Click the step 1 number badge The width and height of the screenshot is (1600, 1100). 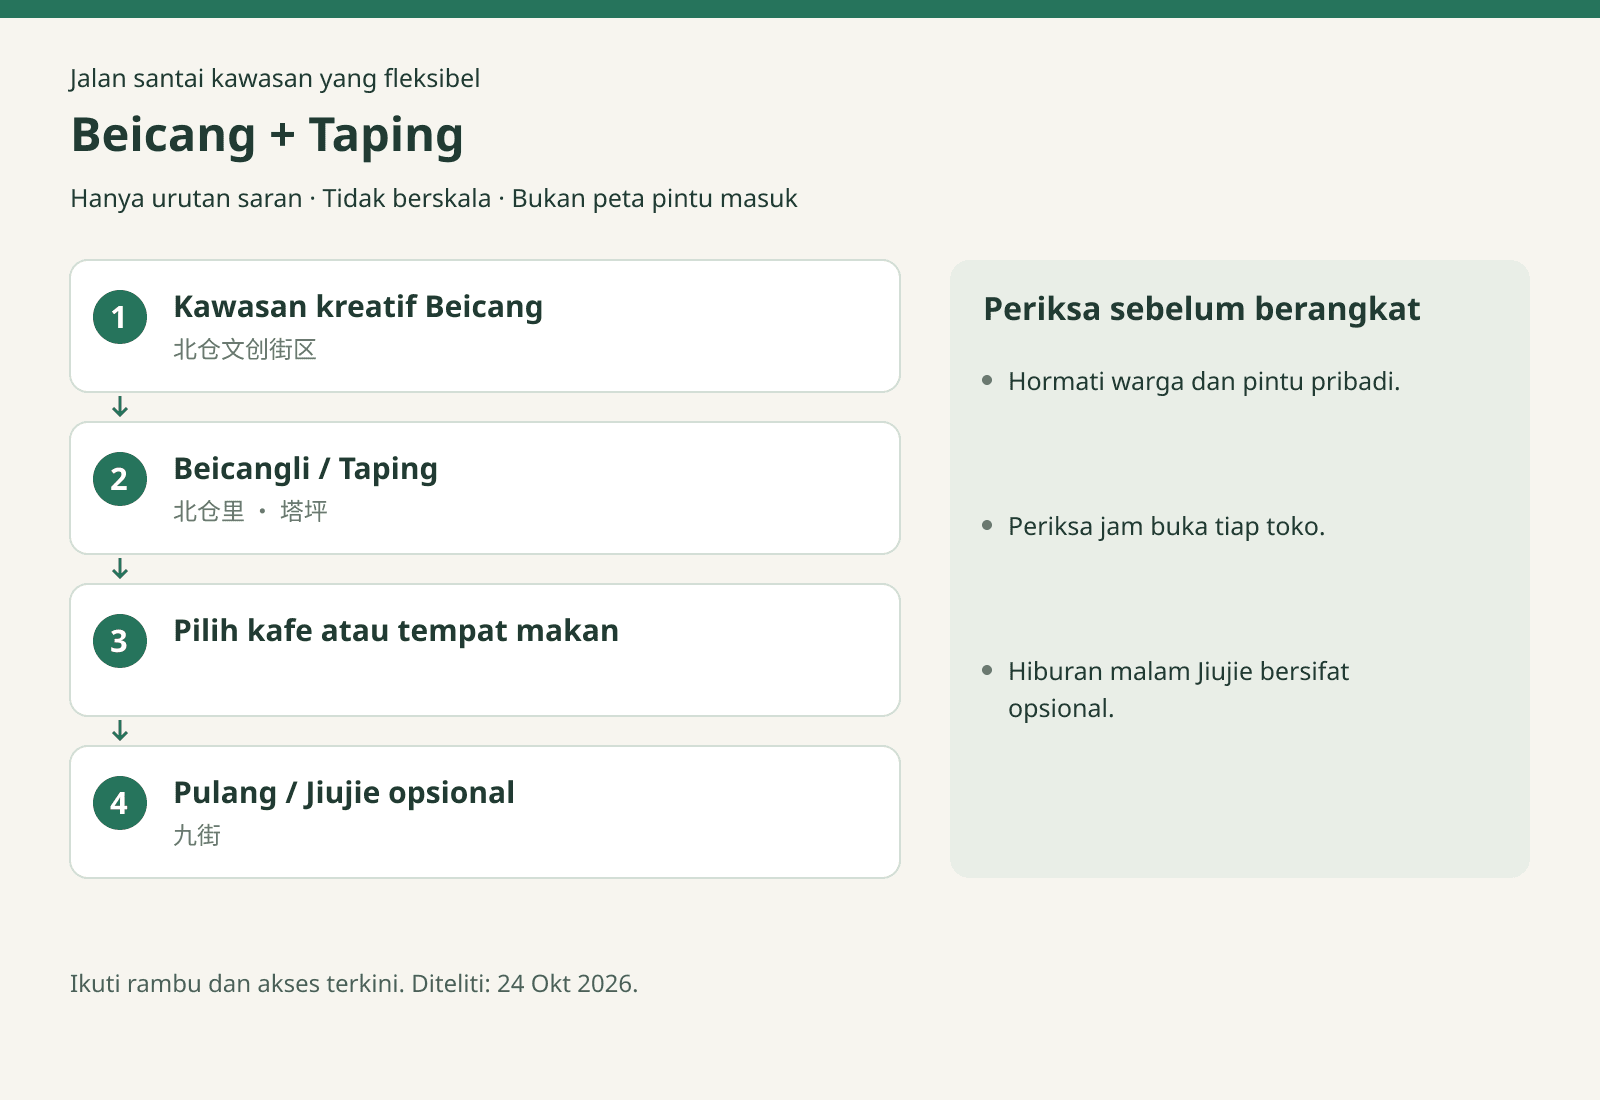click(120, 317)
